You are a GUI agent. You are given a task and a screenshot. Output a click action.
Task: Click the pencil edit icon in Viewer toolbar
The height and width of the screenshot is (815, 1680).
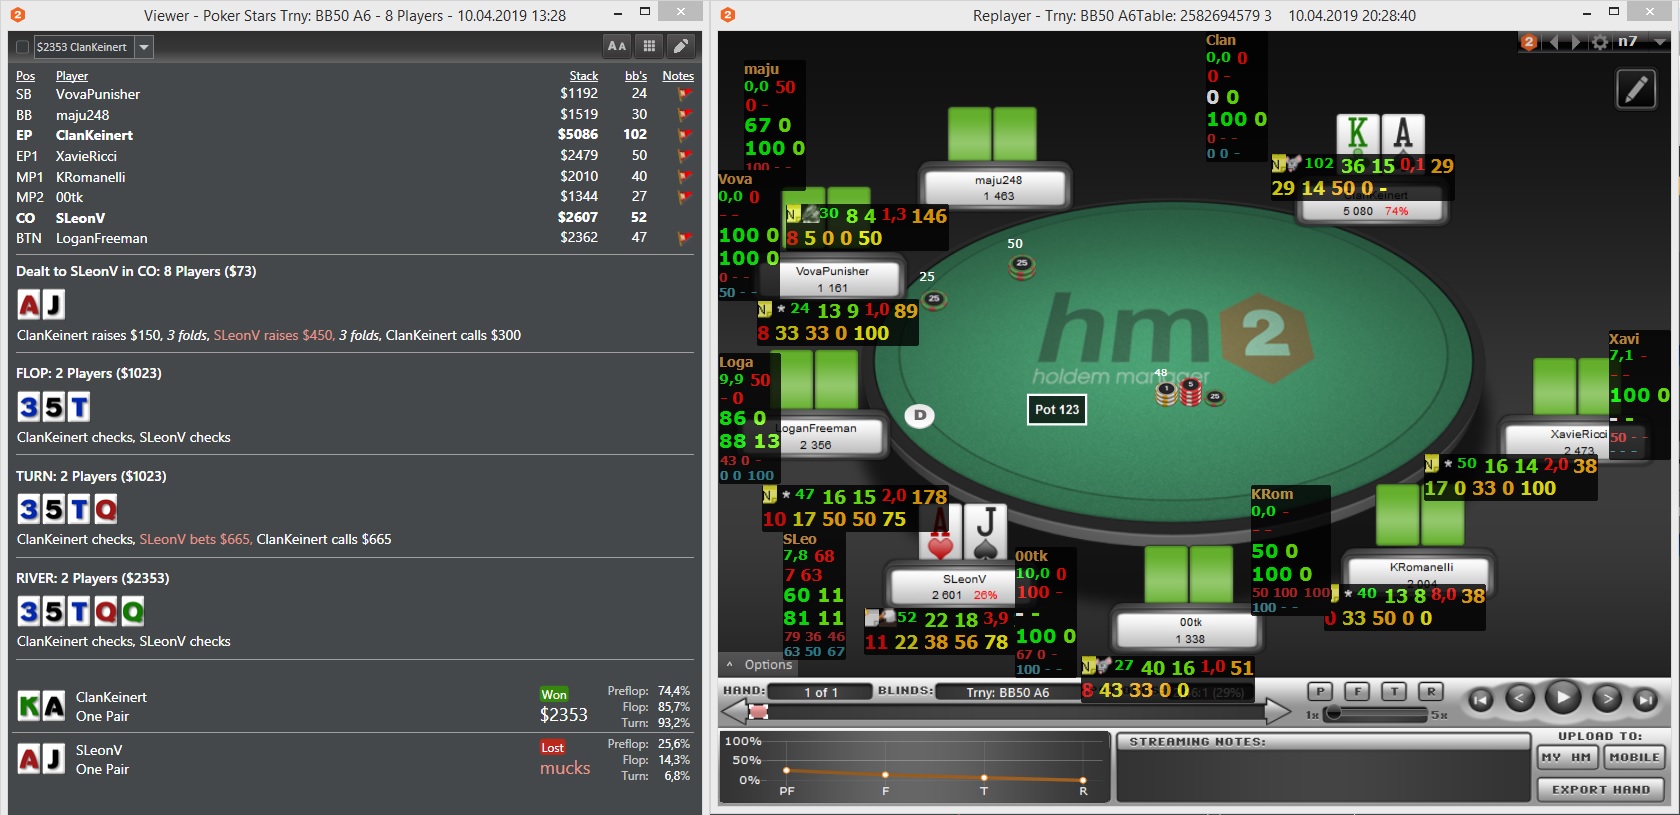click(x=681, y=46)
